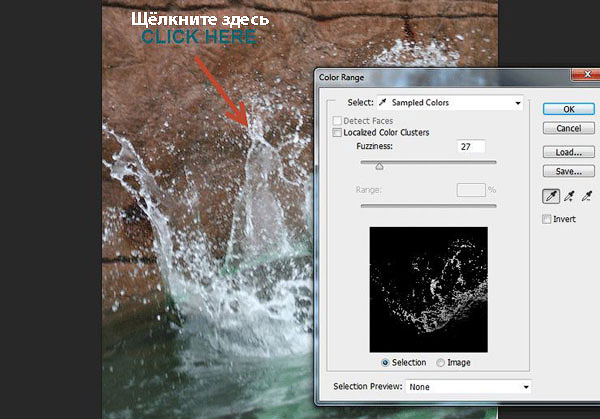Choose the Selection radio button
The width and height of the screenshot is (600, 419).
(x=385, y=362)
